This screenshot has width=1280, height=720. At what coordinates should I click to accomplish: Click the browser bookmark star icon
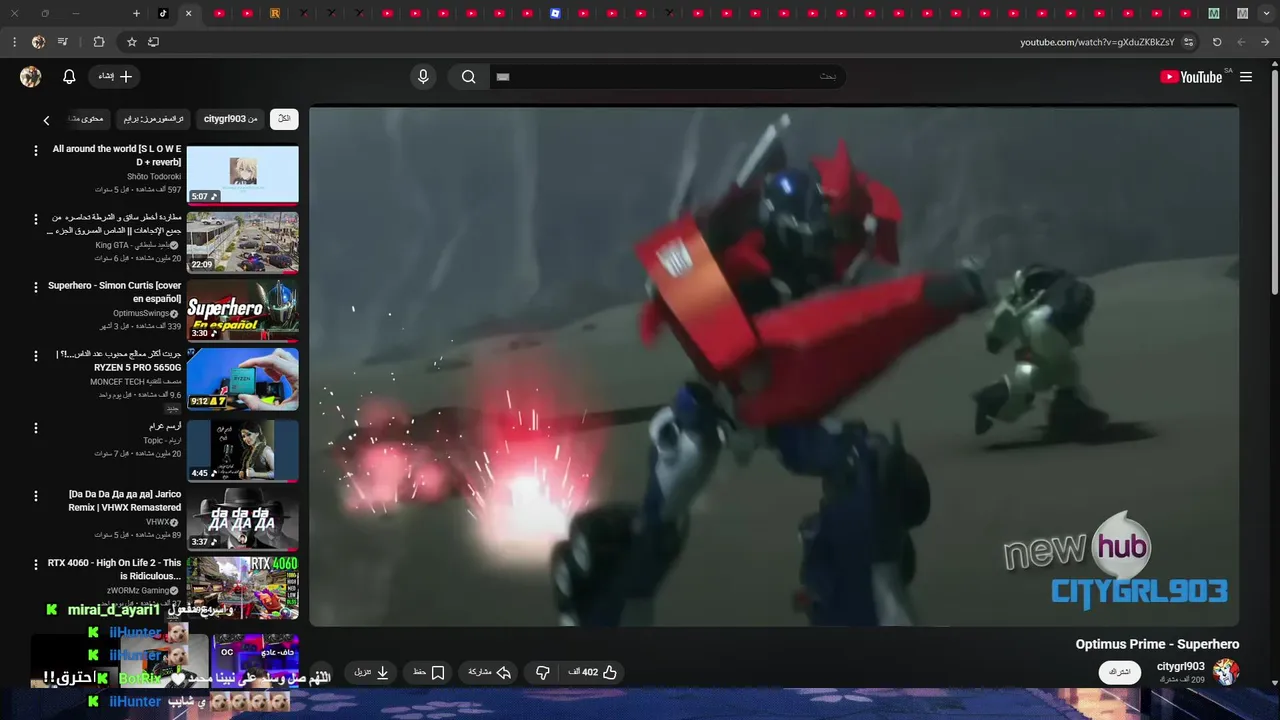point(131,42)
